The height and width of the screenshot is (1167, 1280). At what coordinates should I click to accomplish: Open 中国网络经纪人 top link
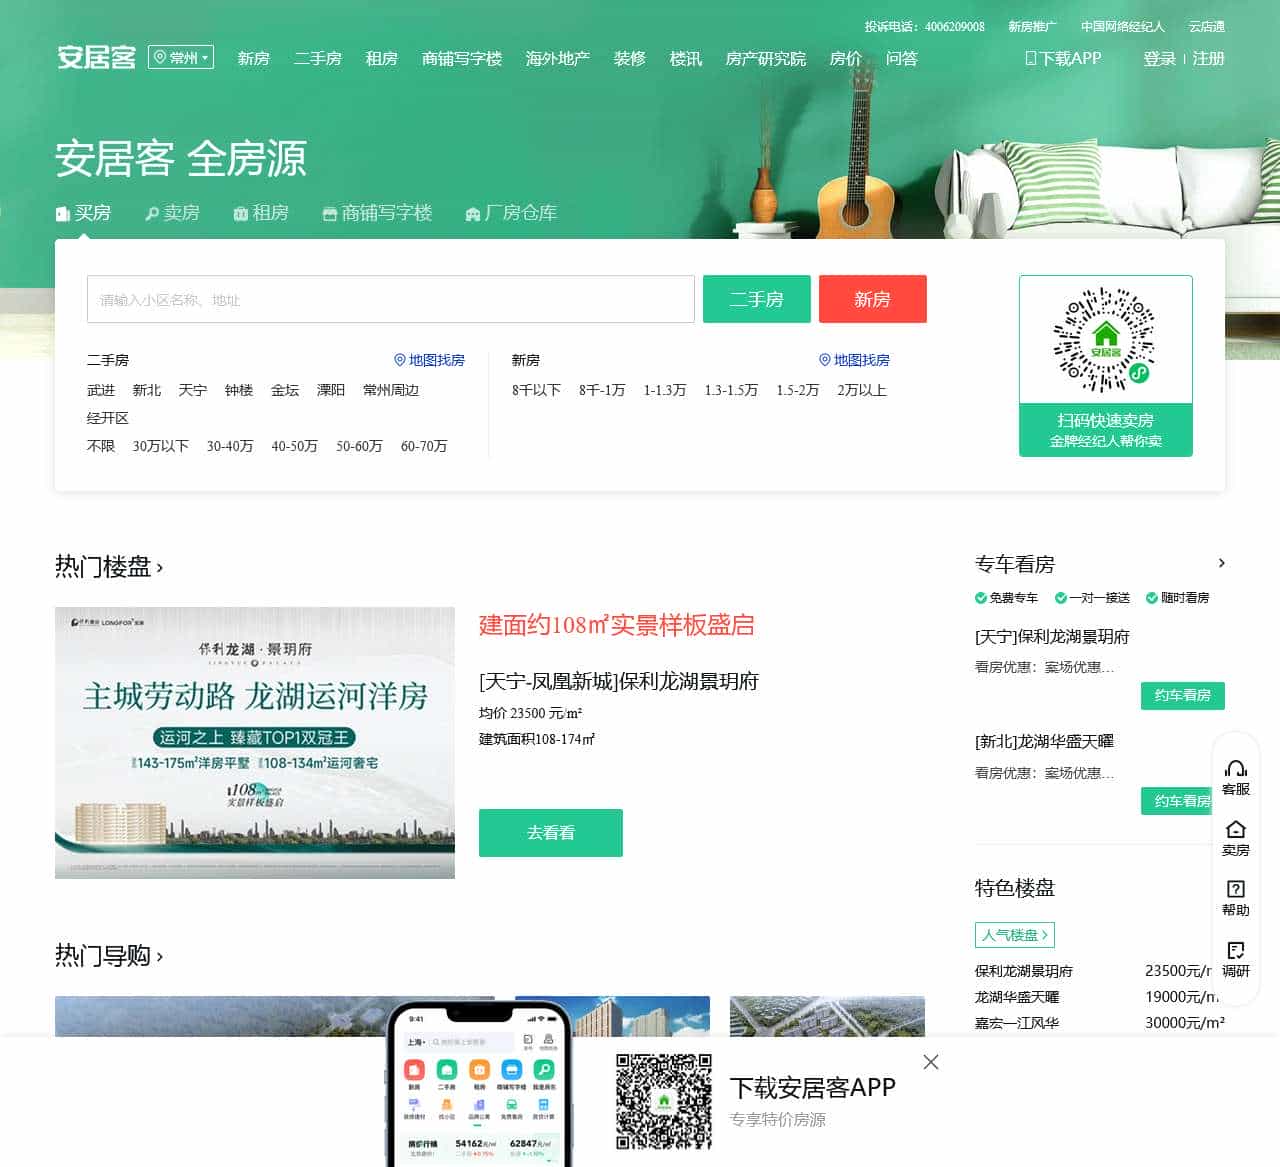(1123, 27)
